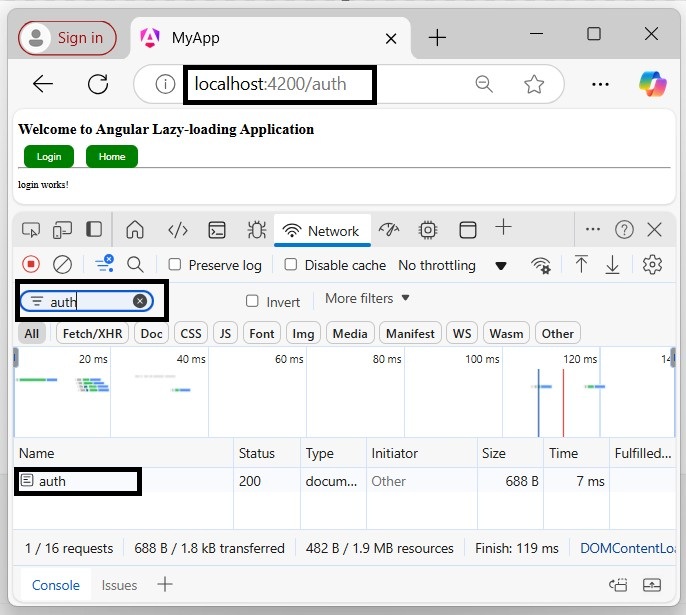Open the Welcome home icon tab
Viewport: 686px width, 615px height.
135,230
